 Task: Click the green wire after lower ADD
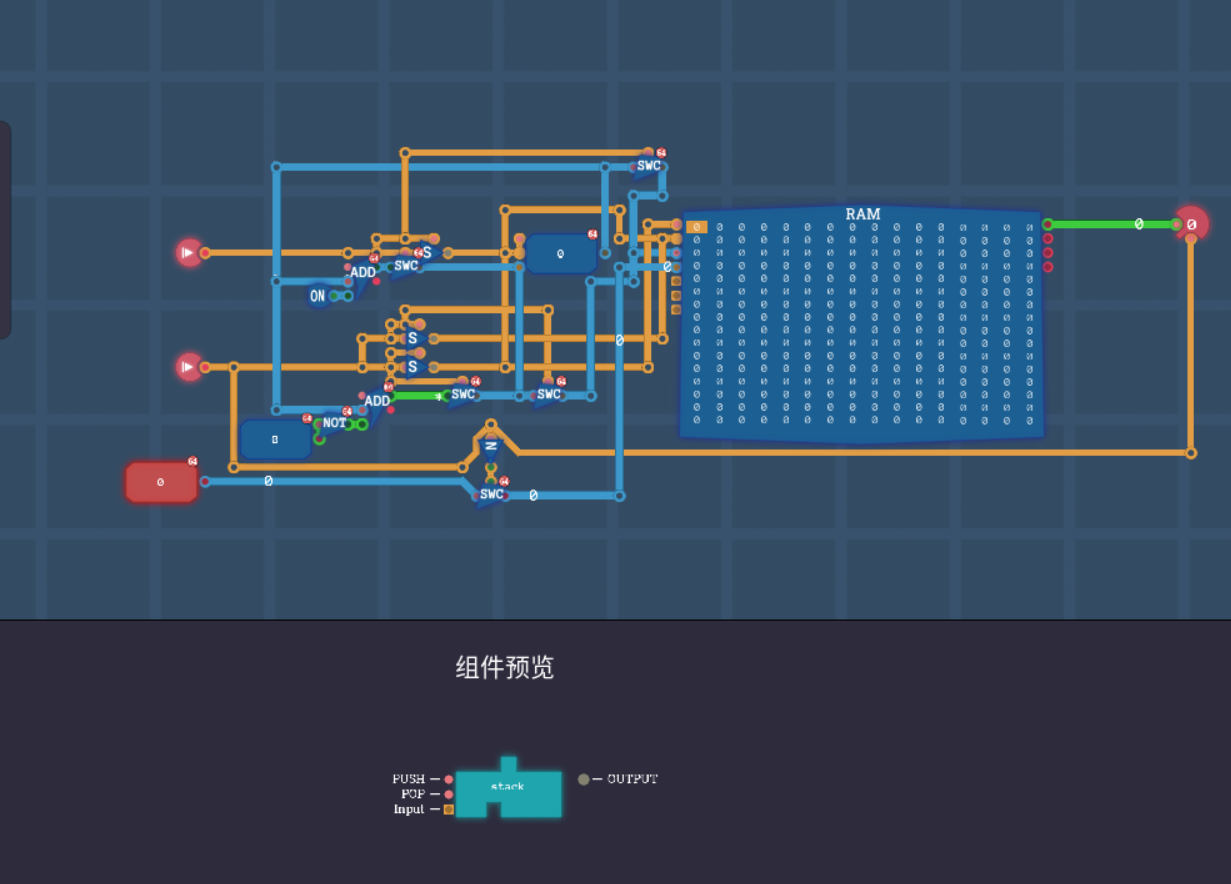pos(417,396)
